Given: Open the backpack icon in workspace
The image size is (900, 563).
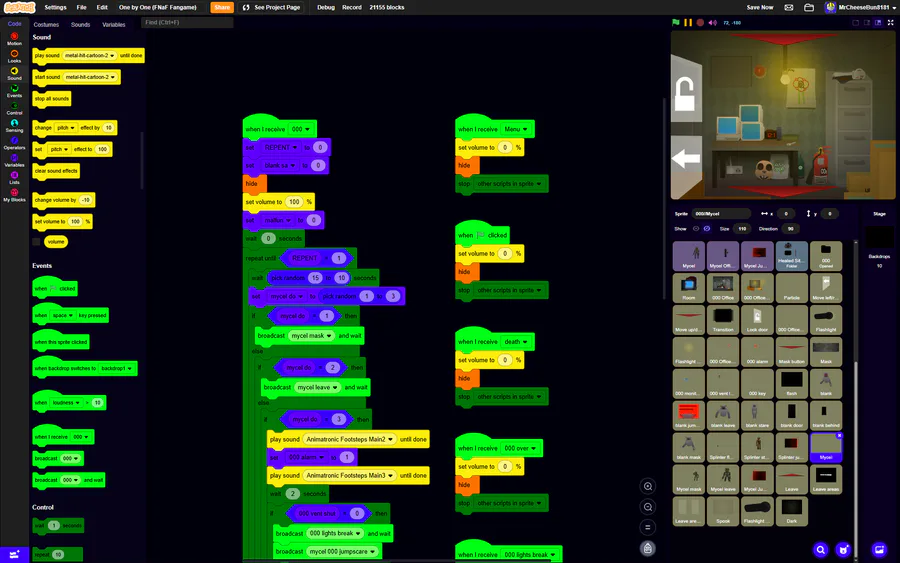Looking at the screenshot, I should click(x=647, y=548).
